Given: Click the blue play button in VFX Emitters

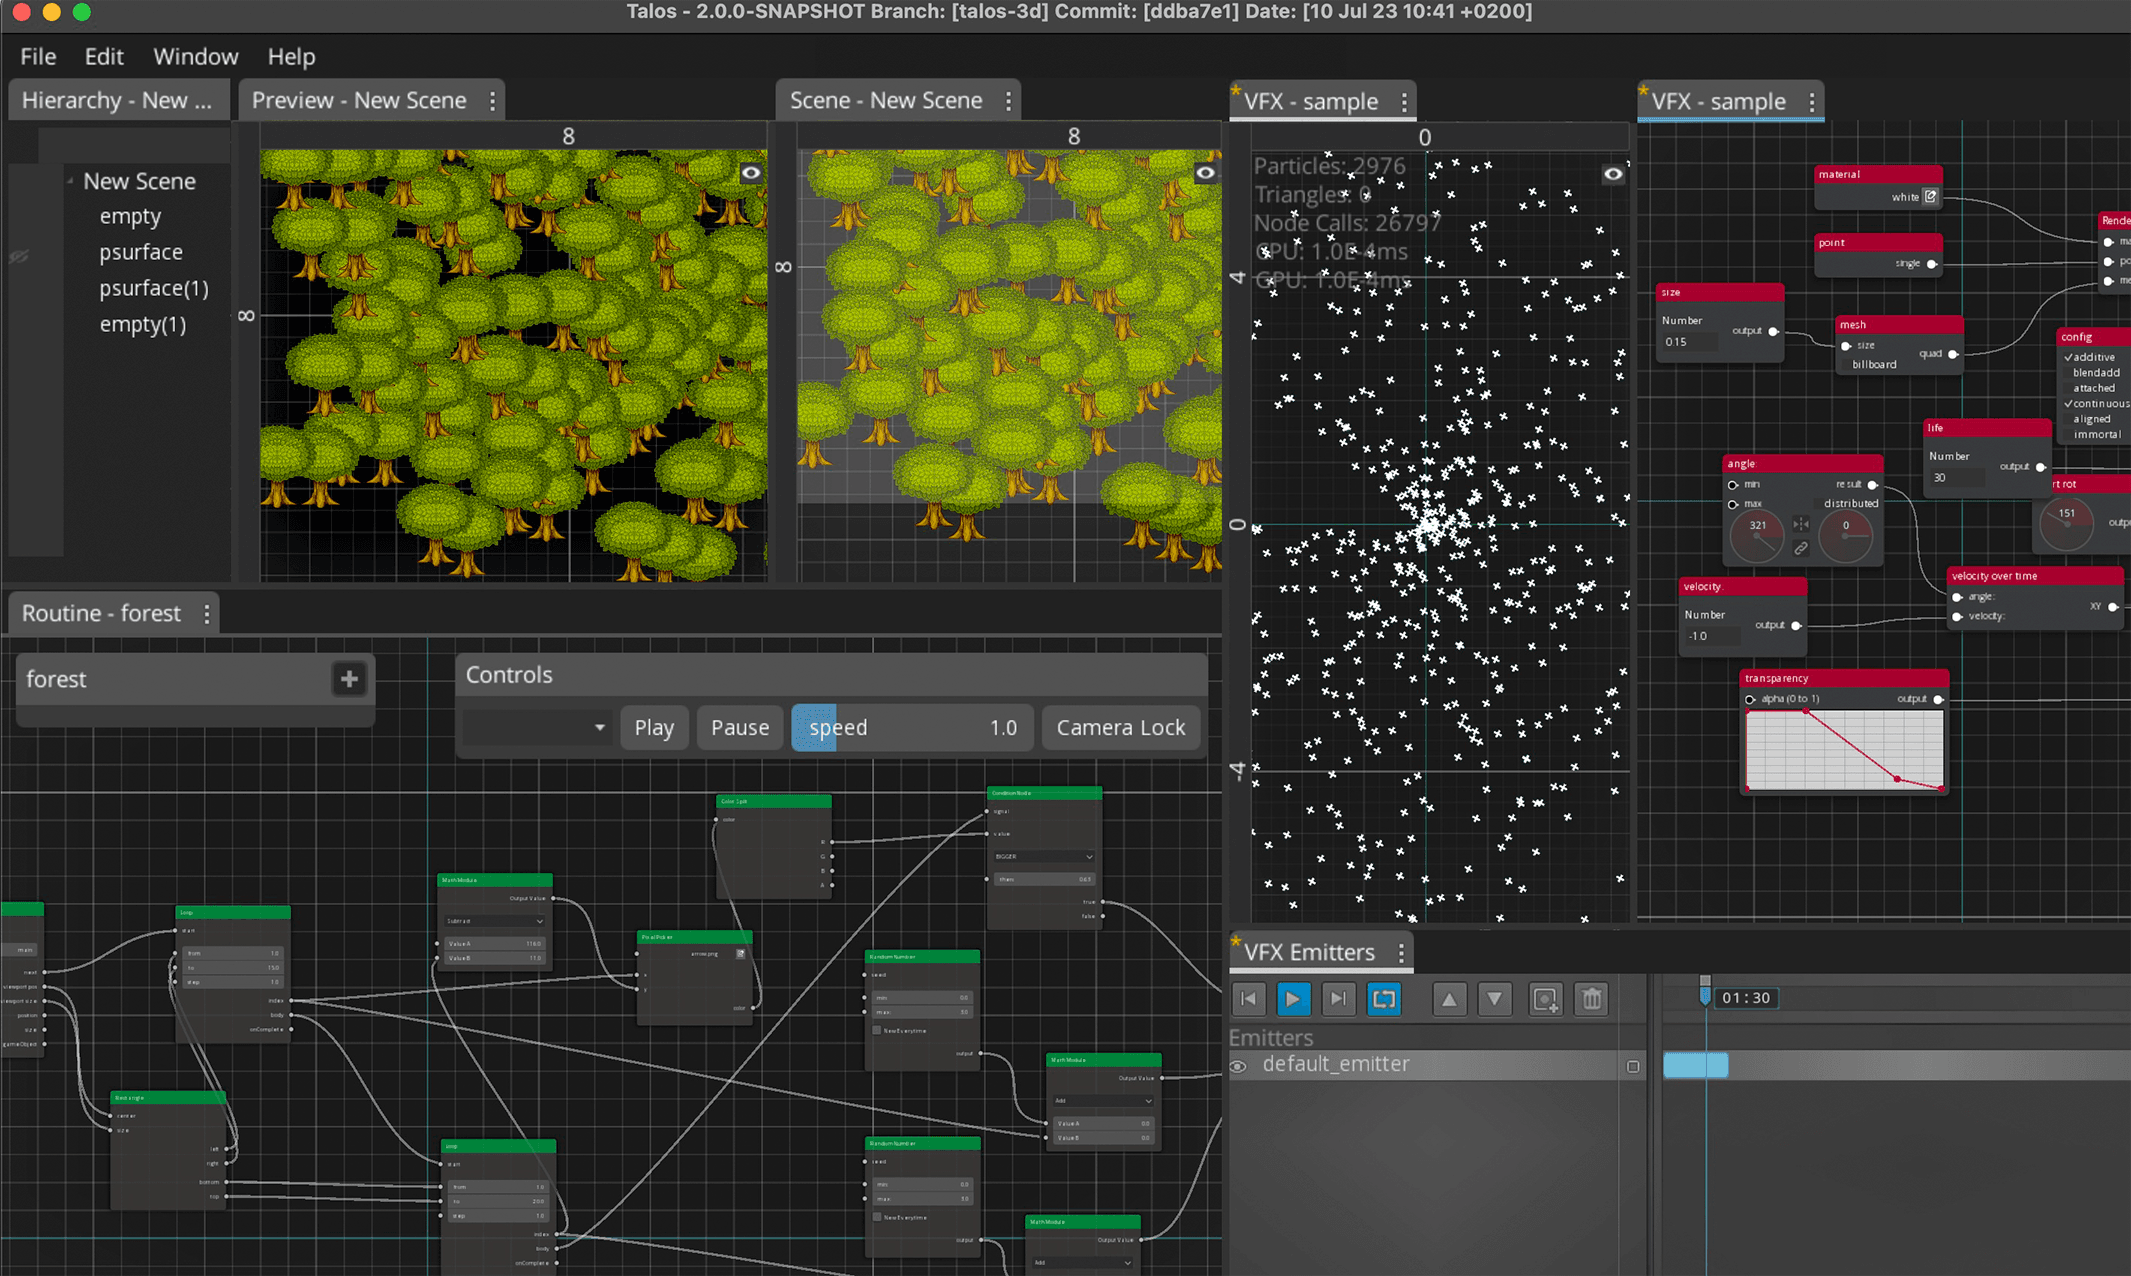Looking at the screenshot, I should [x=1293, y=998].
